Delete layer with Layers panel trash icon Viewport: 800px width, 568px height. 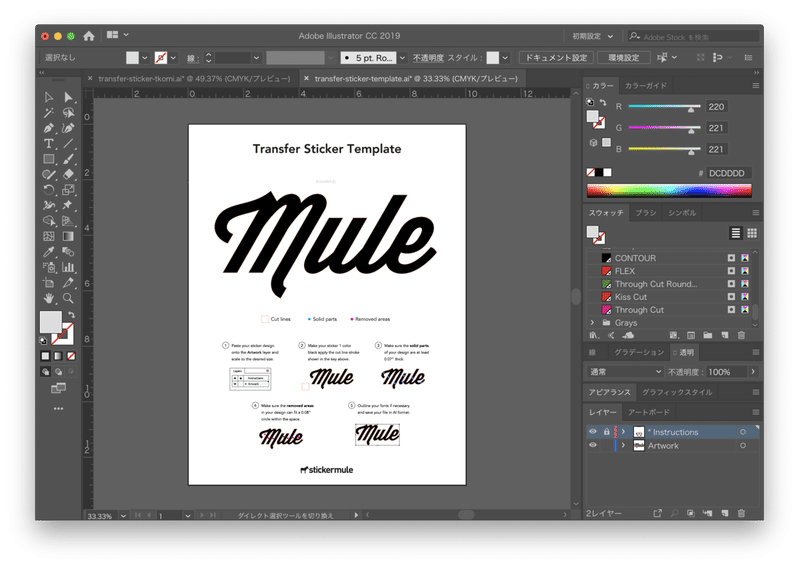(x=741, y=513)
